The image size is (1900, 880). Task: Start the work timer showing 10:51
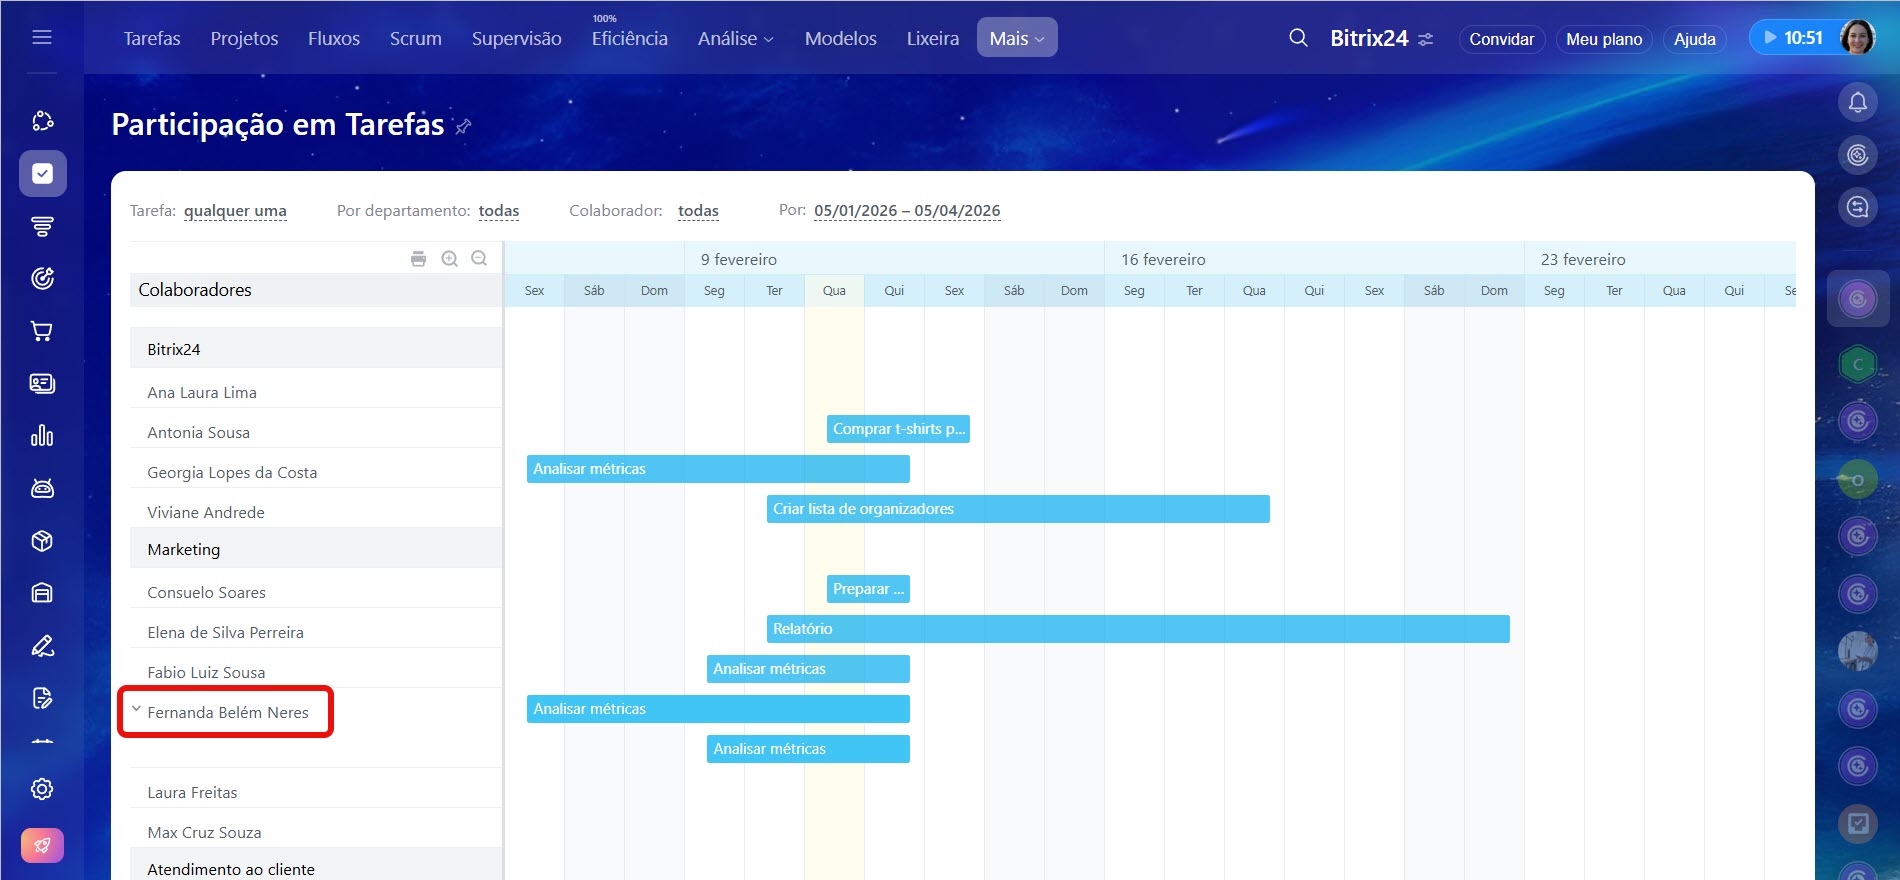1771,38
